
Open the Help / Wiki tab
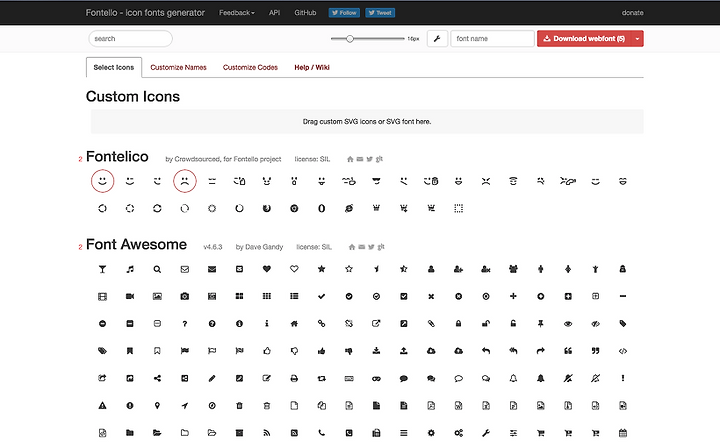(x=312, y=68)
